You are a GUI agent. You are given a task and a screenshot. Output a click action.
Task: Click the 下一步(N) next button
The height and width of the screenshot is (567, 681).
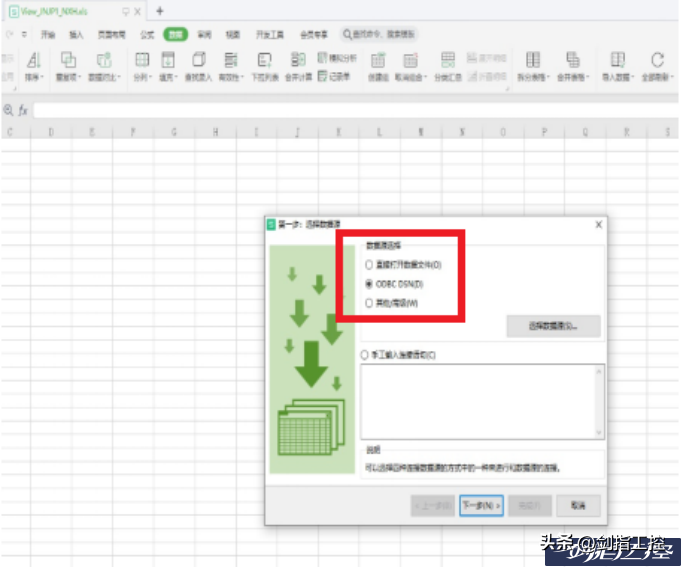coord(480,505)
